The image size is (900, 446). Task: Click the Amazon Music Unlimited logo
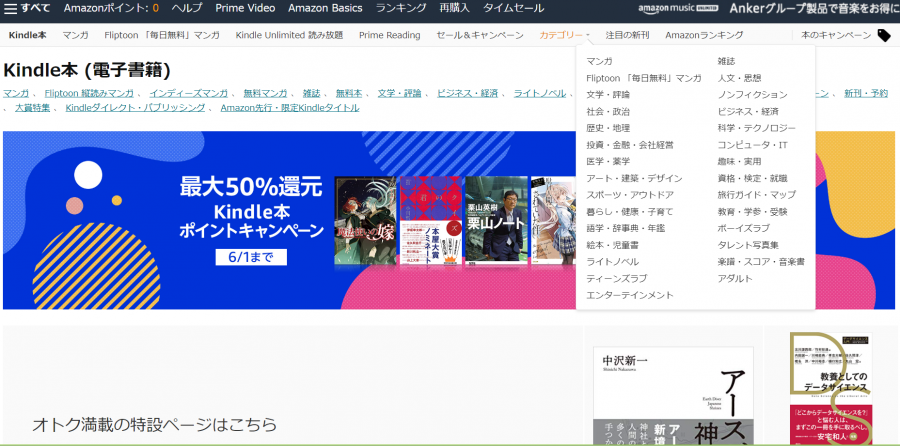[677, 8]
